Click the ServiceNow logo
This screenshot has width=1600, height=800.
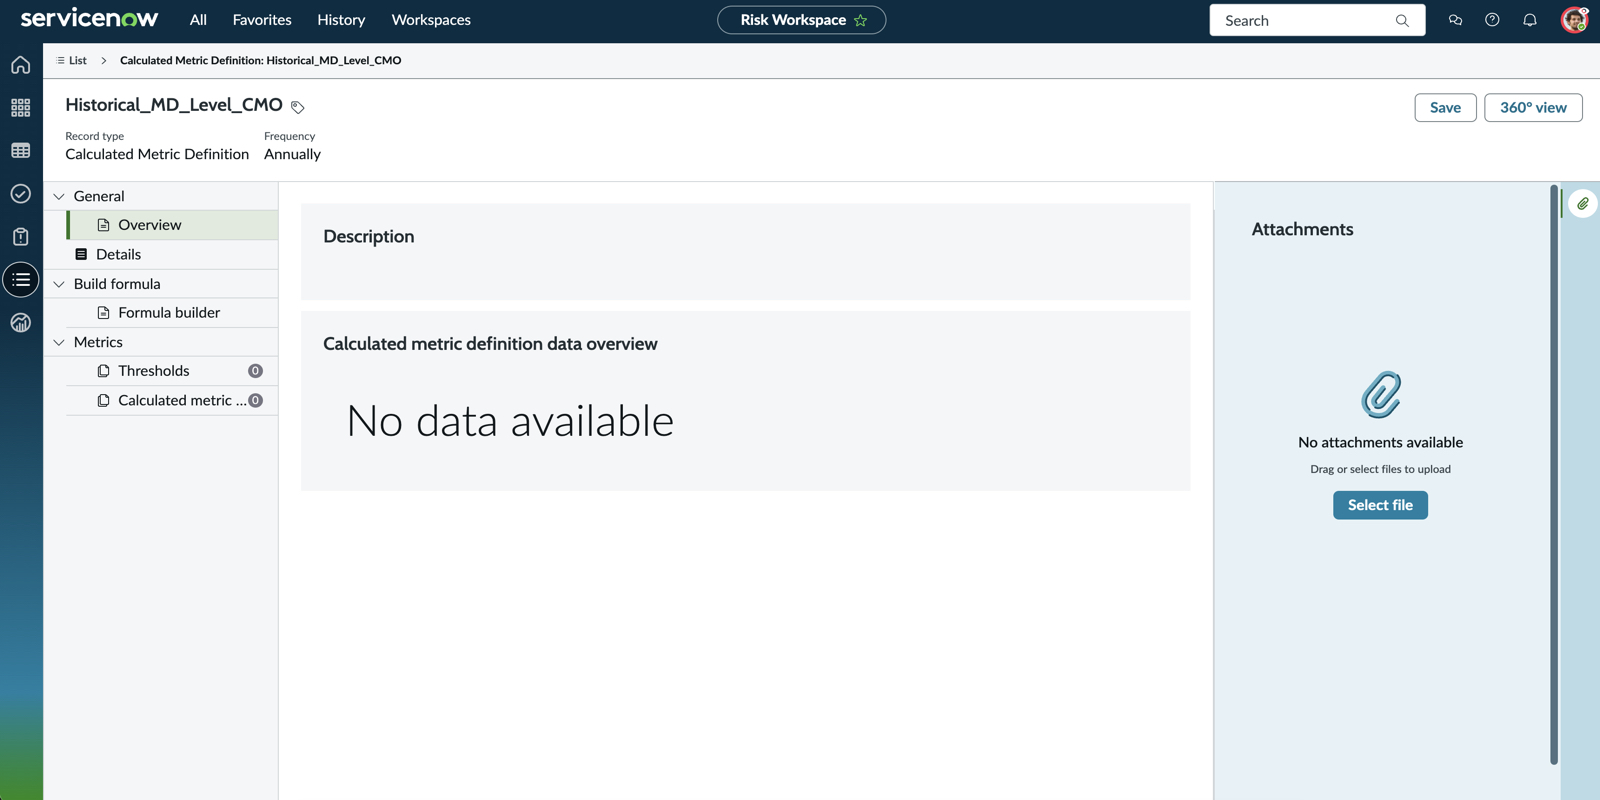[x=89, y=18]
